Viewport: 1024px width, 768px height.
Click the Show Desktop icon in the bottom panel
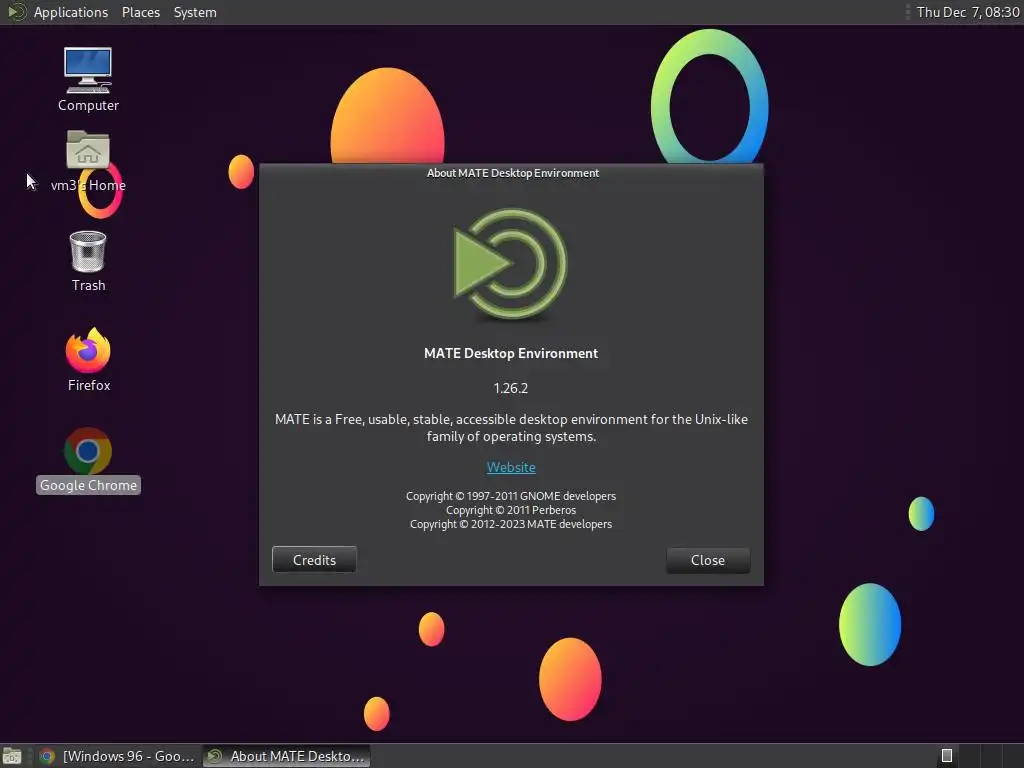(x=12, y=756)
